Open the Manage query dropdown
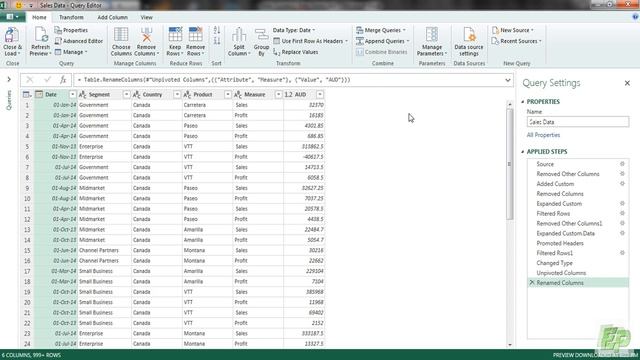The height and width of the screenshot is (360, 640). point(71,52)
